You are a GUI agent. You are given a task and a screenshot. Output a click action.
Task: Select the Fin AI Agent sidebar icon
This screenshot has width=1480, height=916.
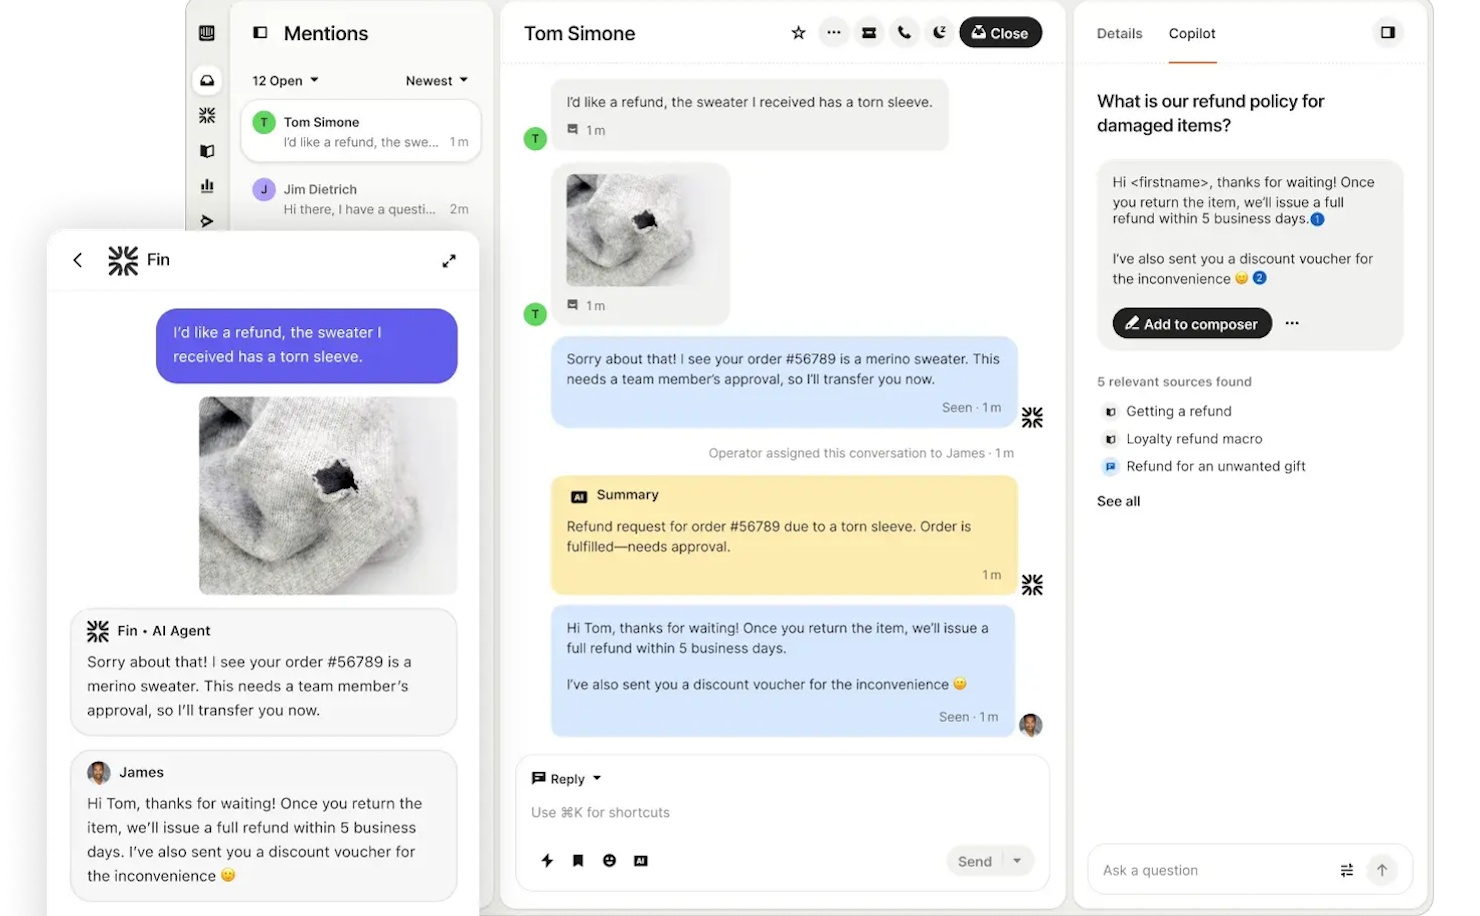[207, 115]
